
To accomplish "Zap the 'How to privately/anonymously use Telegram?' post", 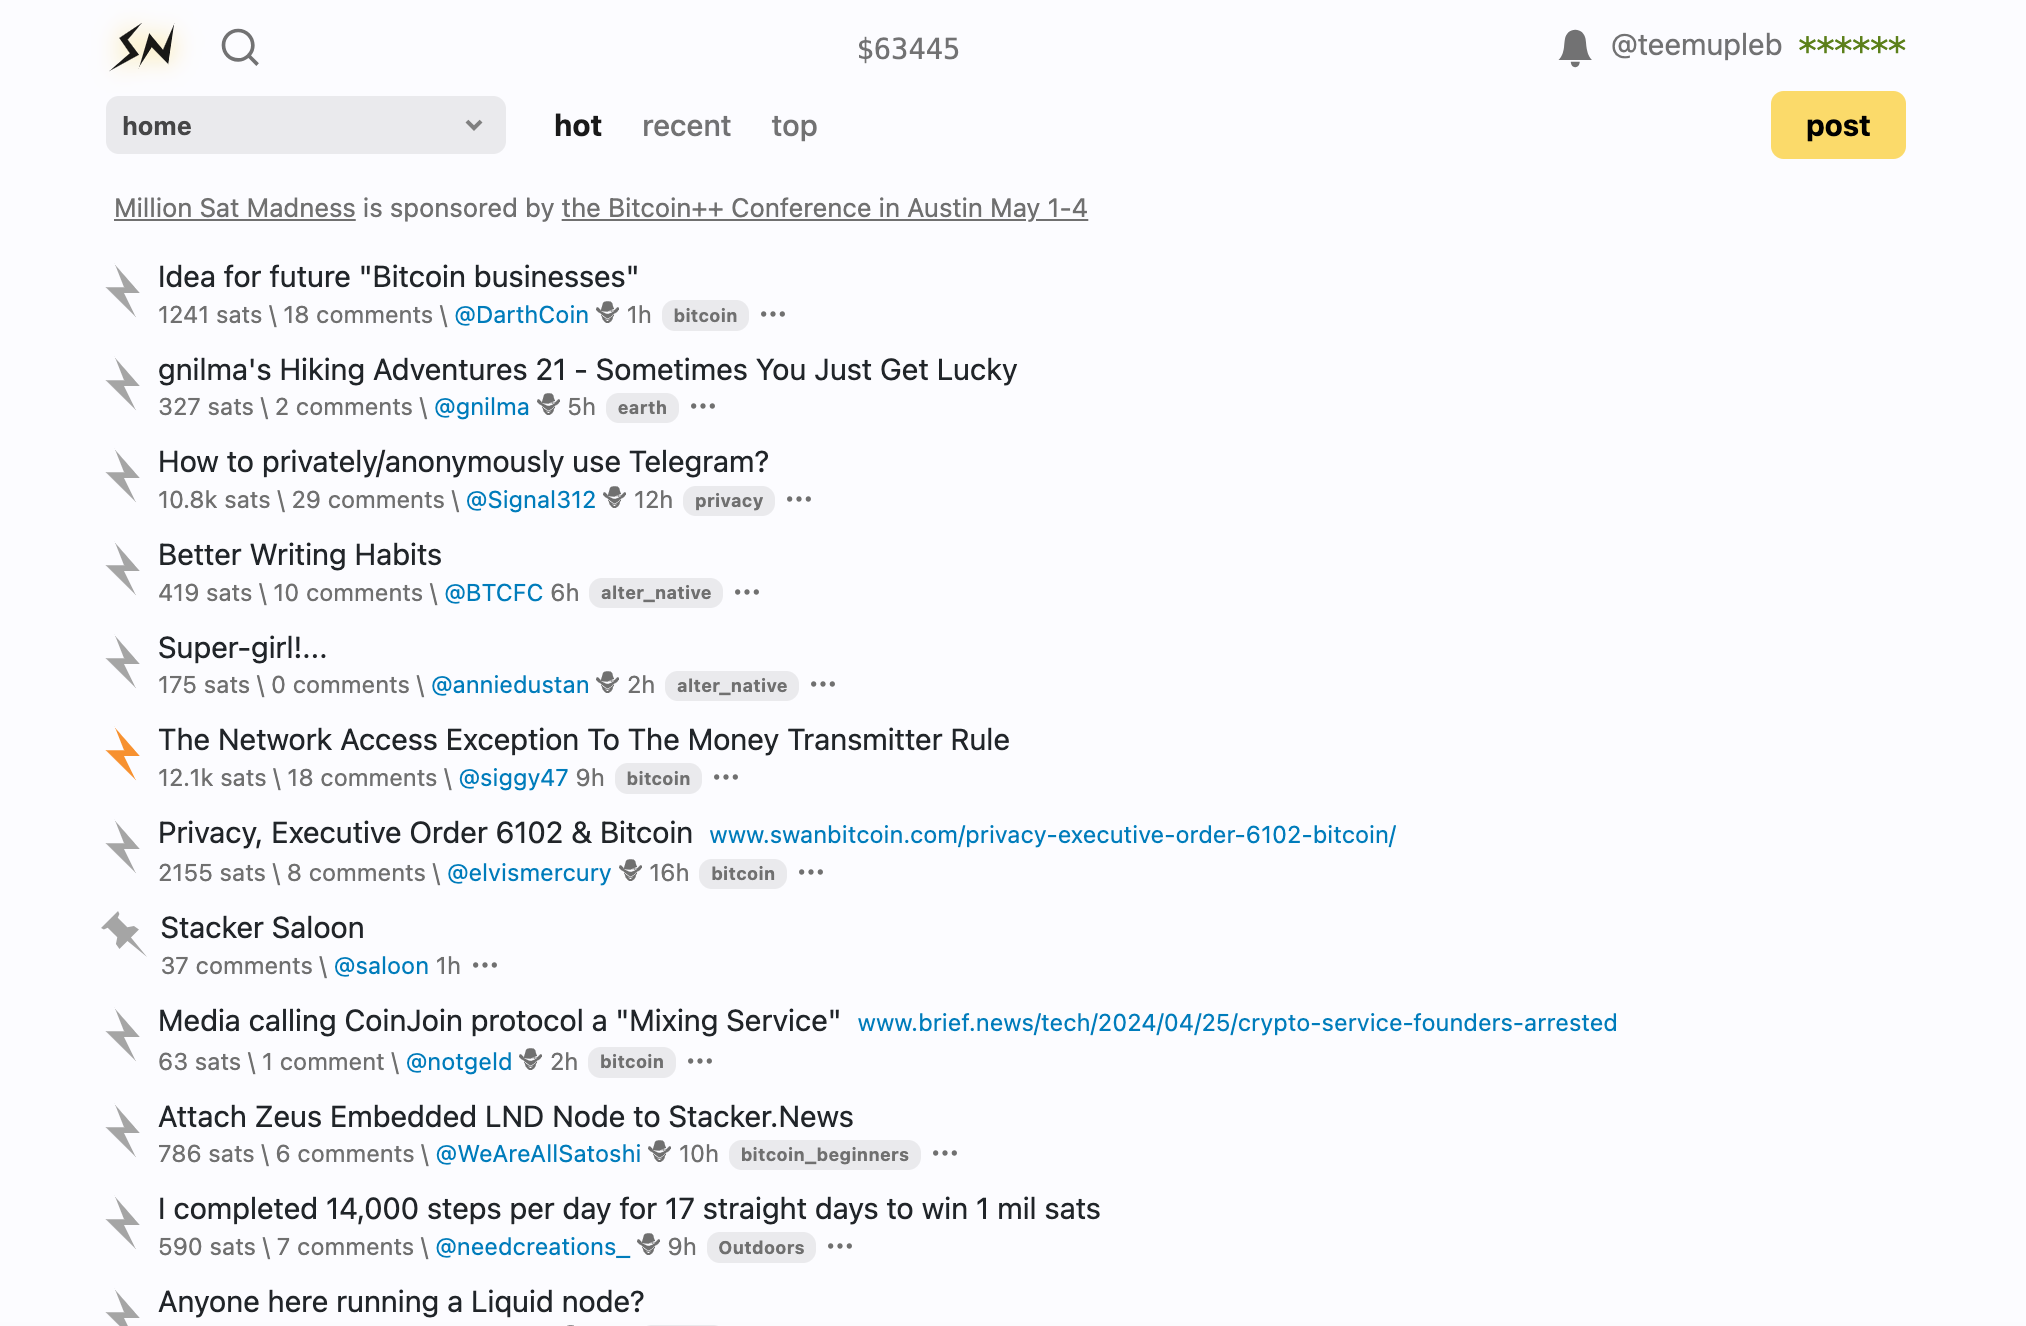I will (x=123, y=476).
